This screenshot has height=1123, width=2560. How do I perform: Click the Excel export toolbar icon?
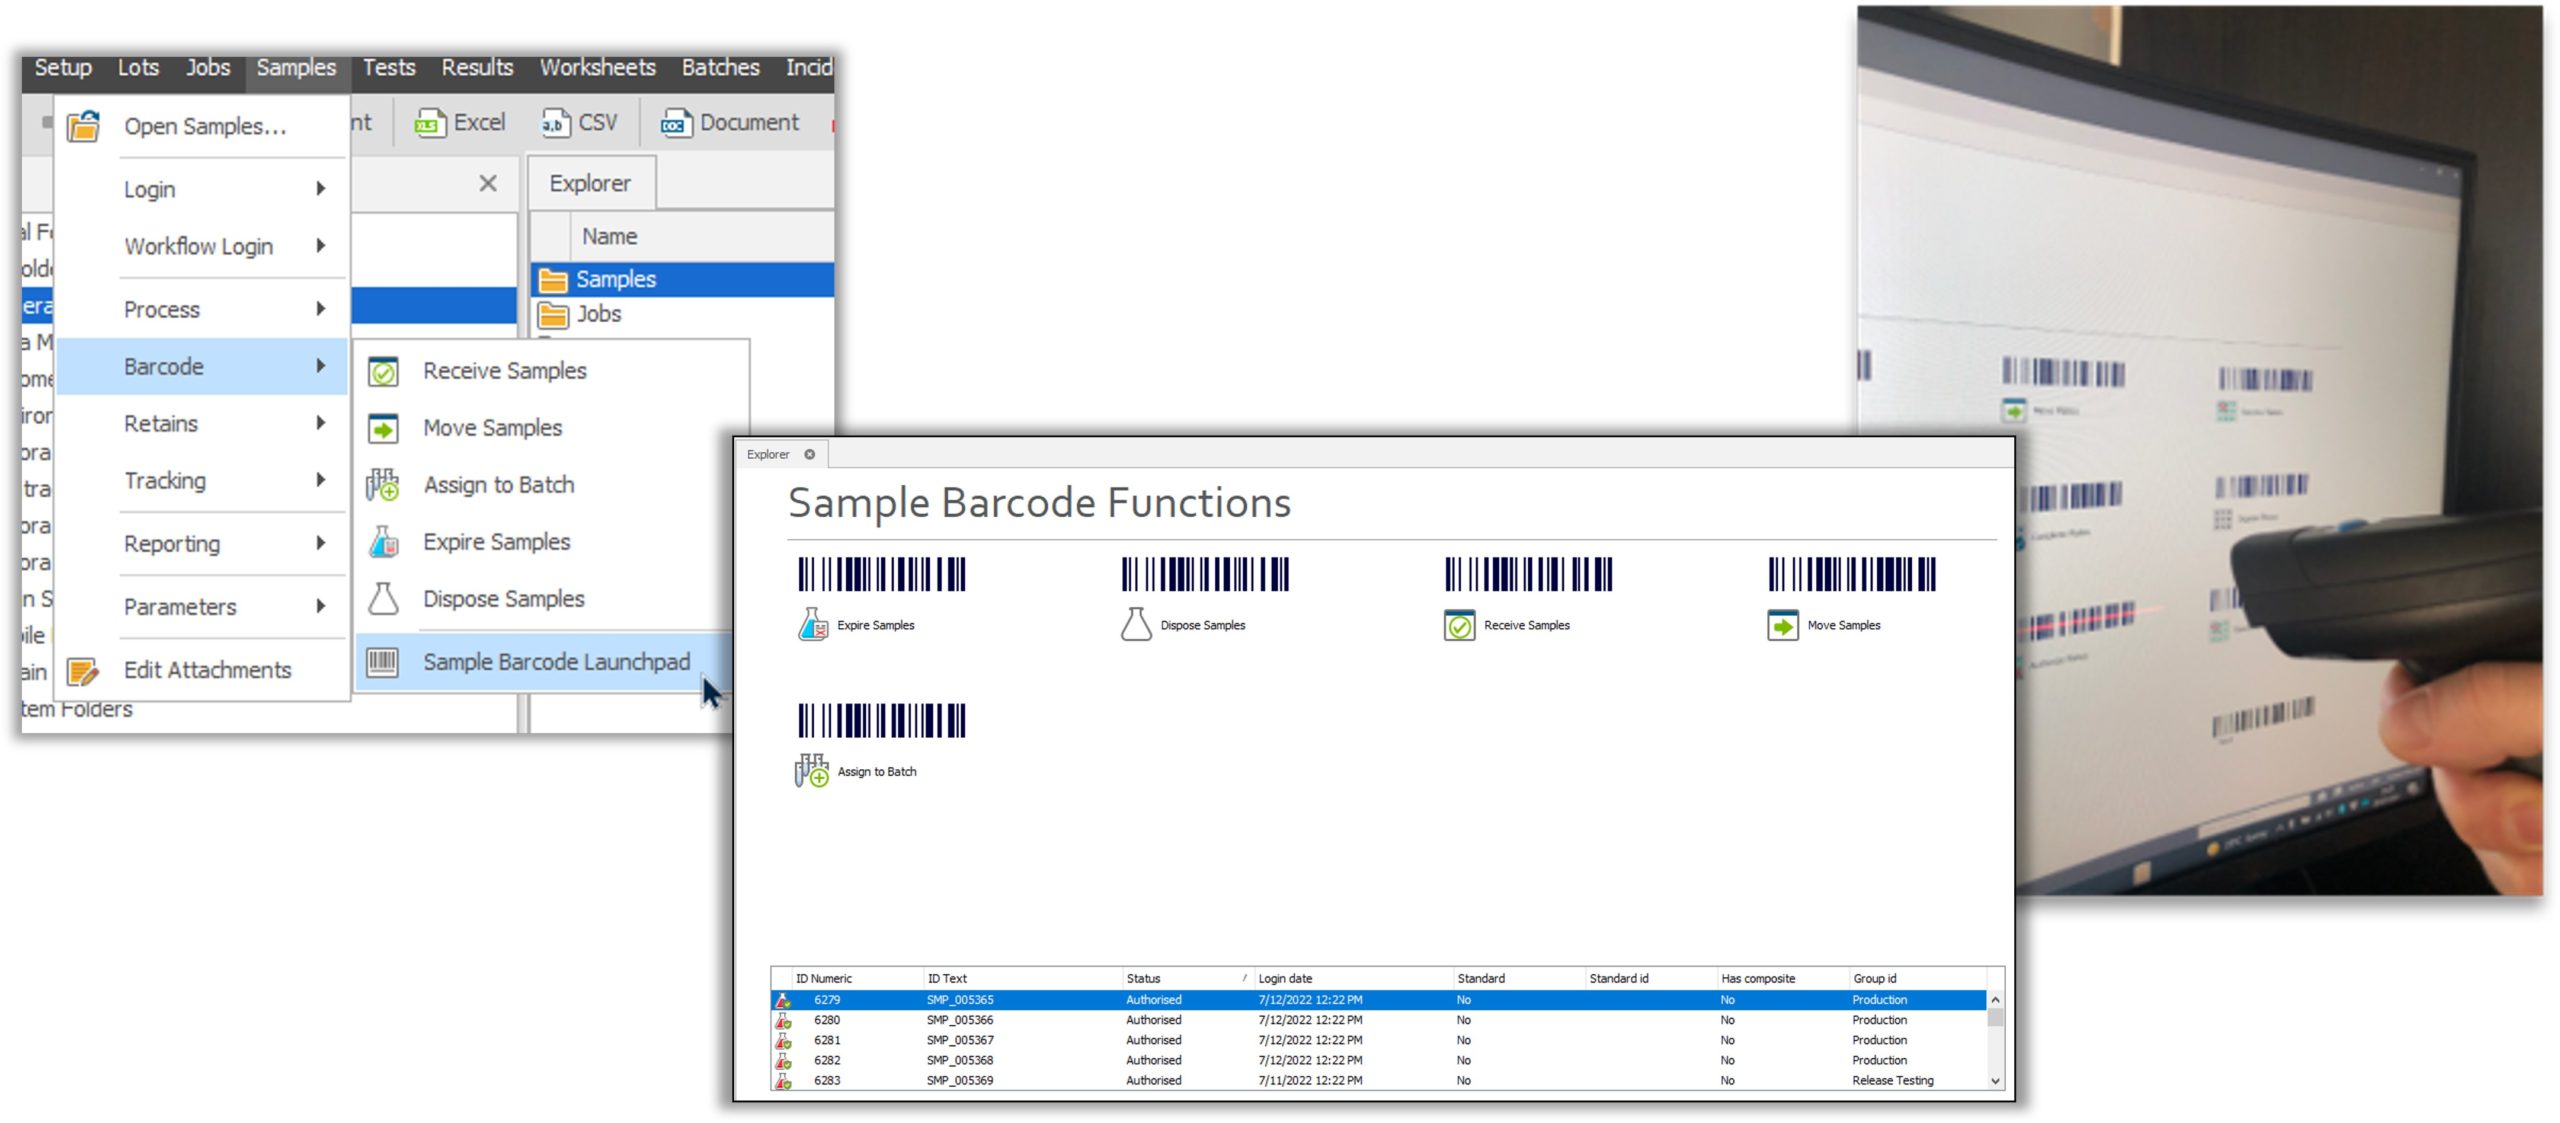coord(431,121)
